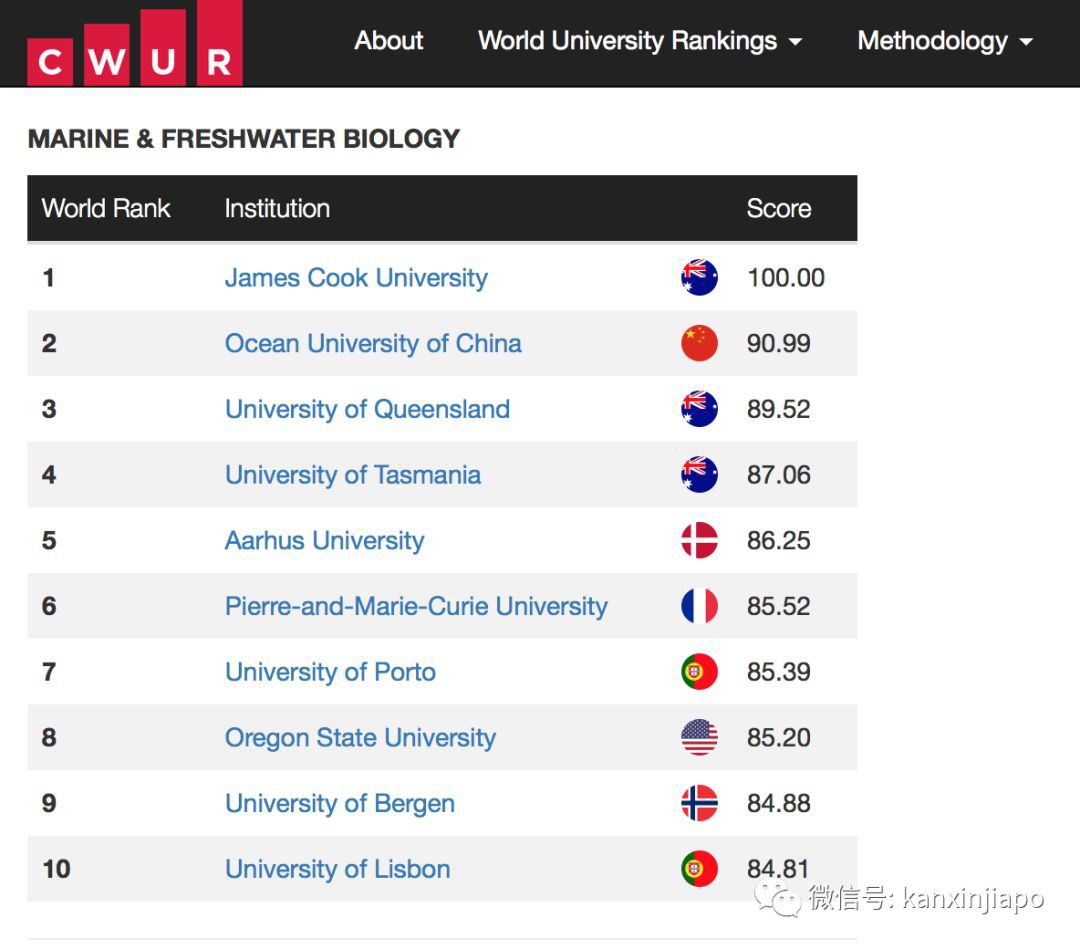
Task: Click the Portugal flag beside University of Porto
Action: click(x=699, y=672)
